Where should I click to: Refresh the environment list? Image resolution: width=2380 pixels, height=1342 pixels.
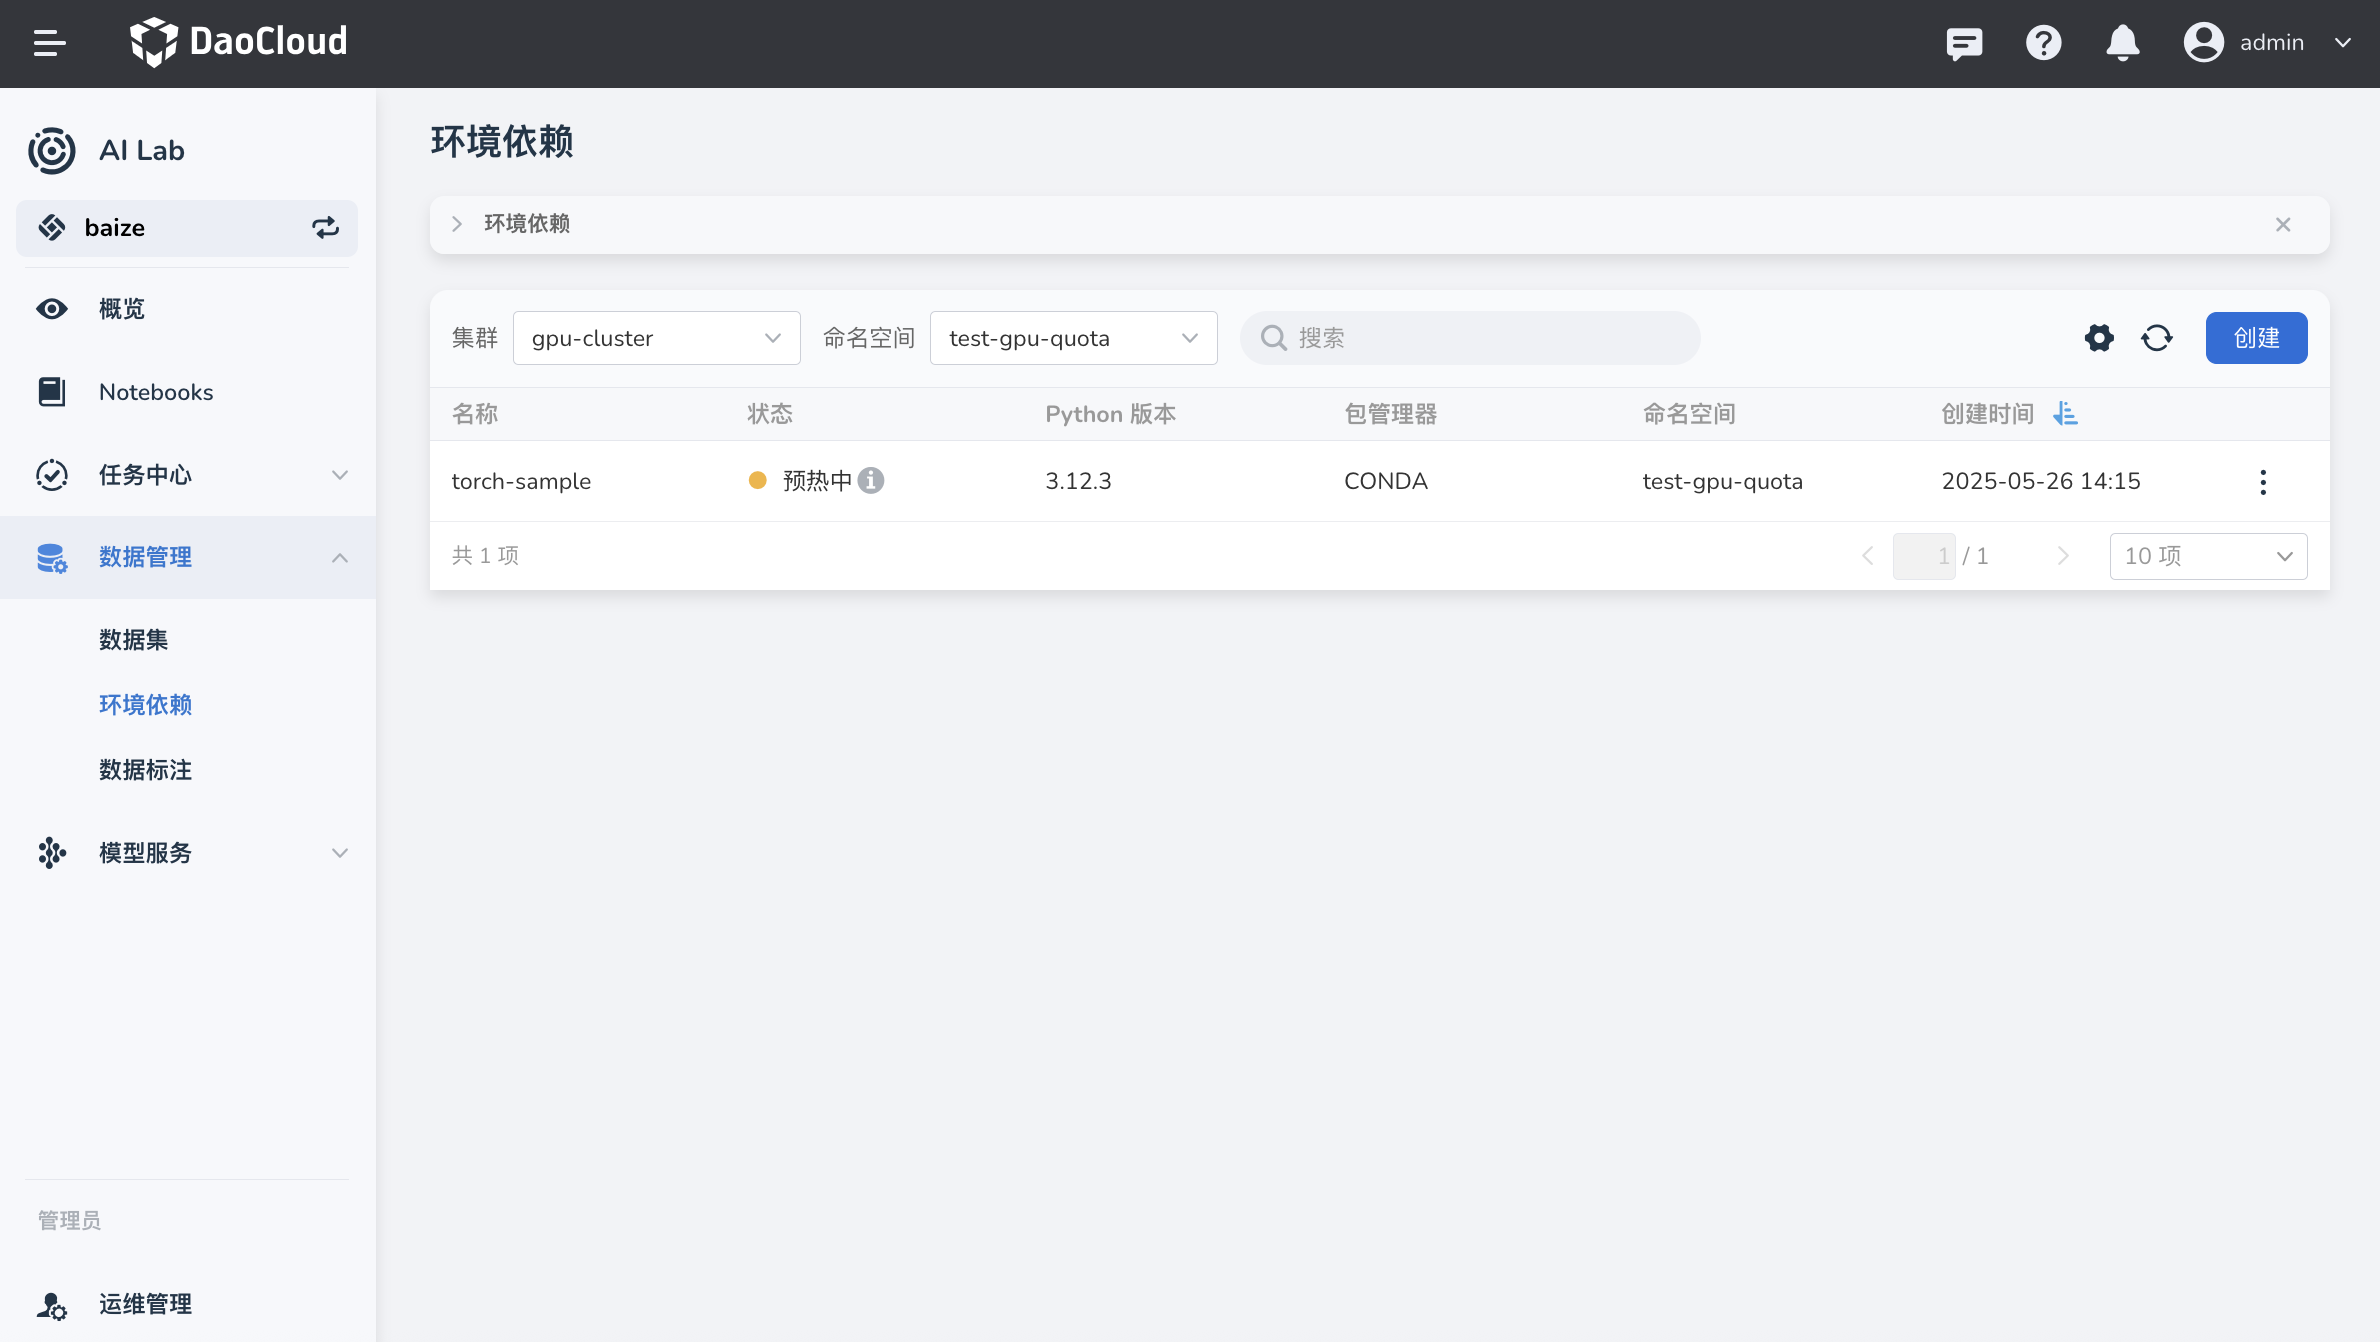click(2157, 338)
